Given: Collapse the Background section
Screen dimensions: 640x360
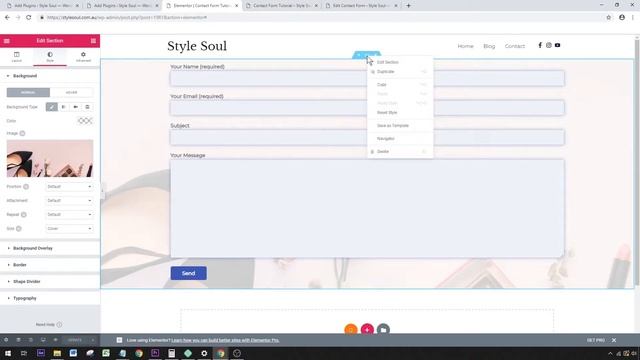Looking at the screenshot, I should tap(50, 76).
